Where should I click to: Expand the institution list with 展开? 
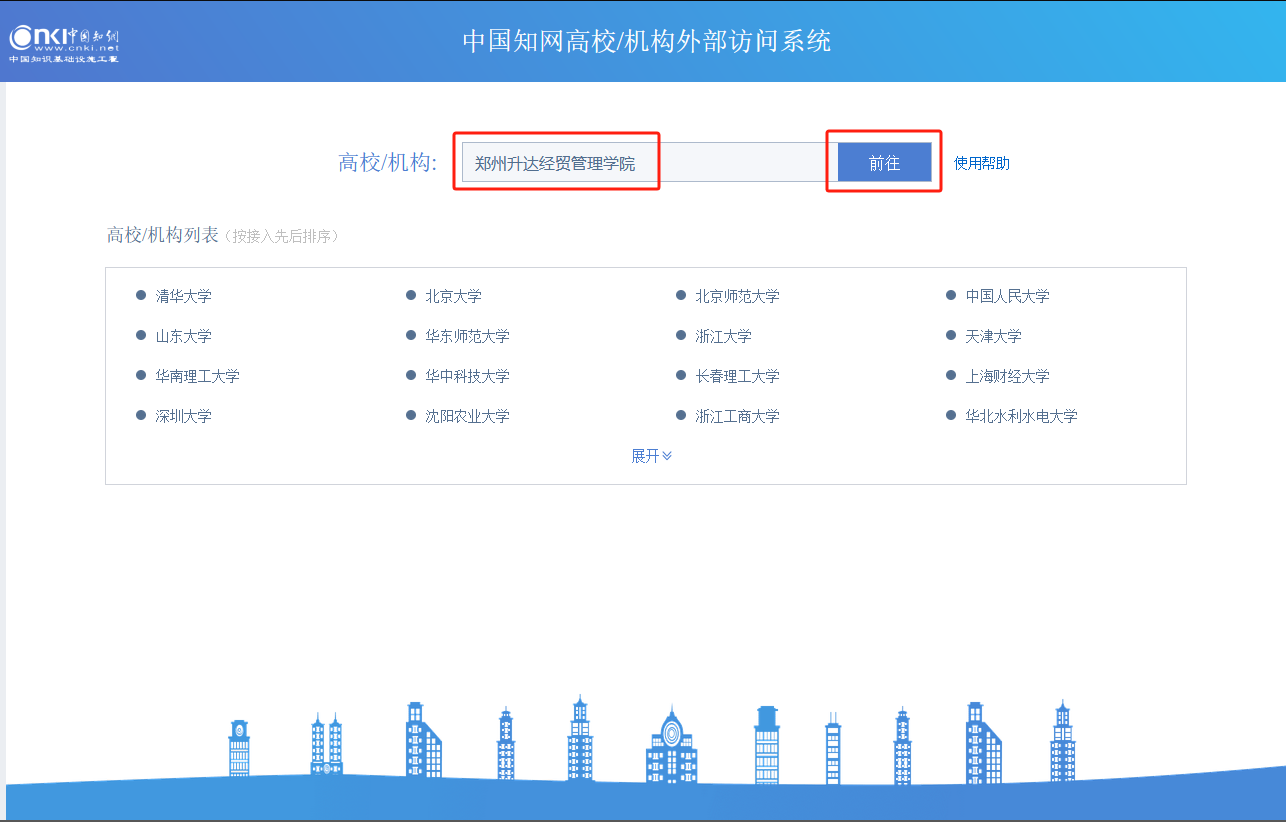(x=651, y=456)
